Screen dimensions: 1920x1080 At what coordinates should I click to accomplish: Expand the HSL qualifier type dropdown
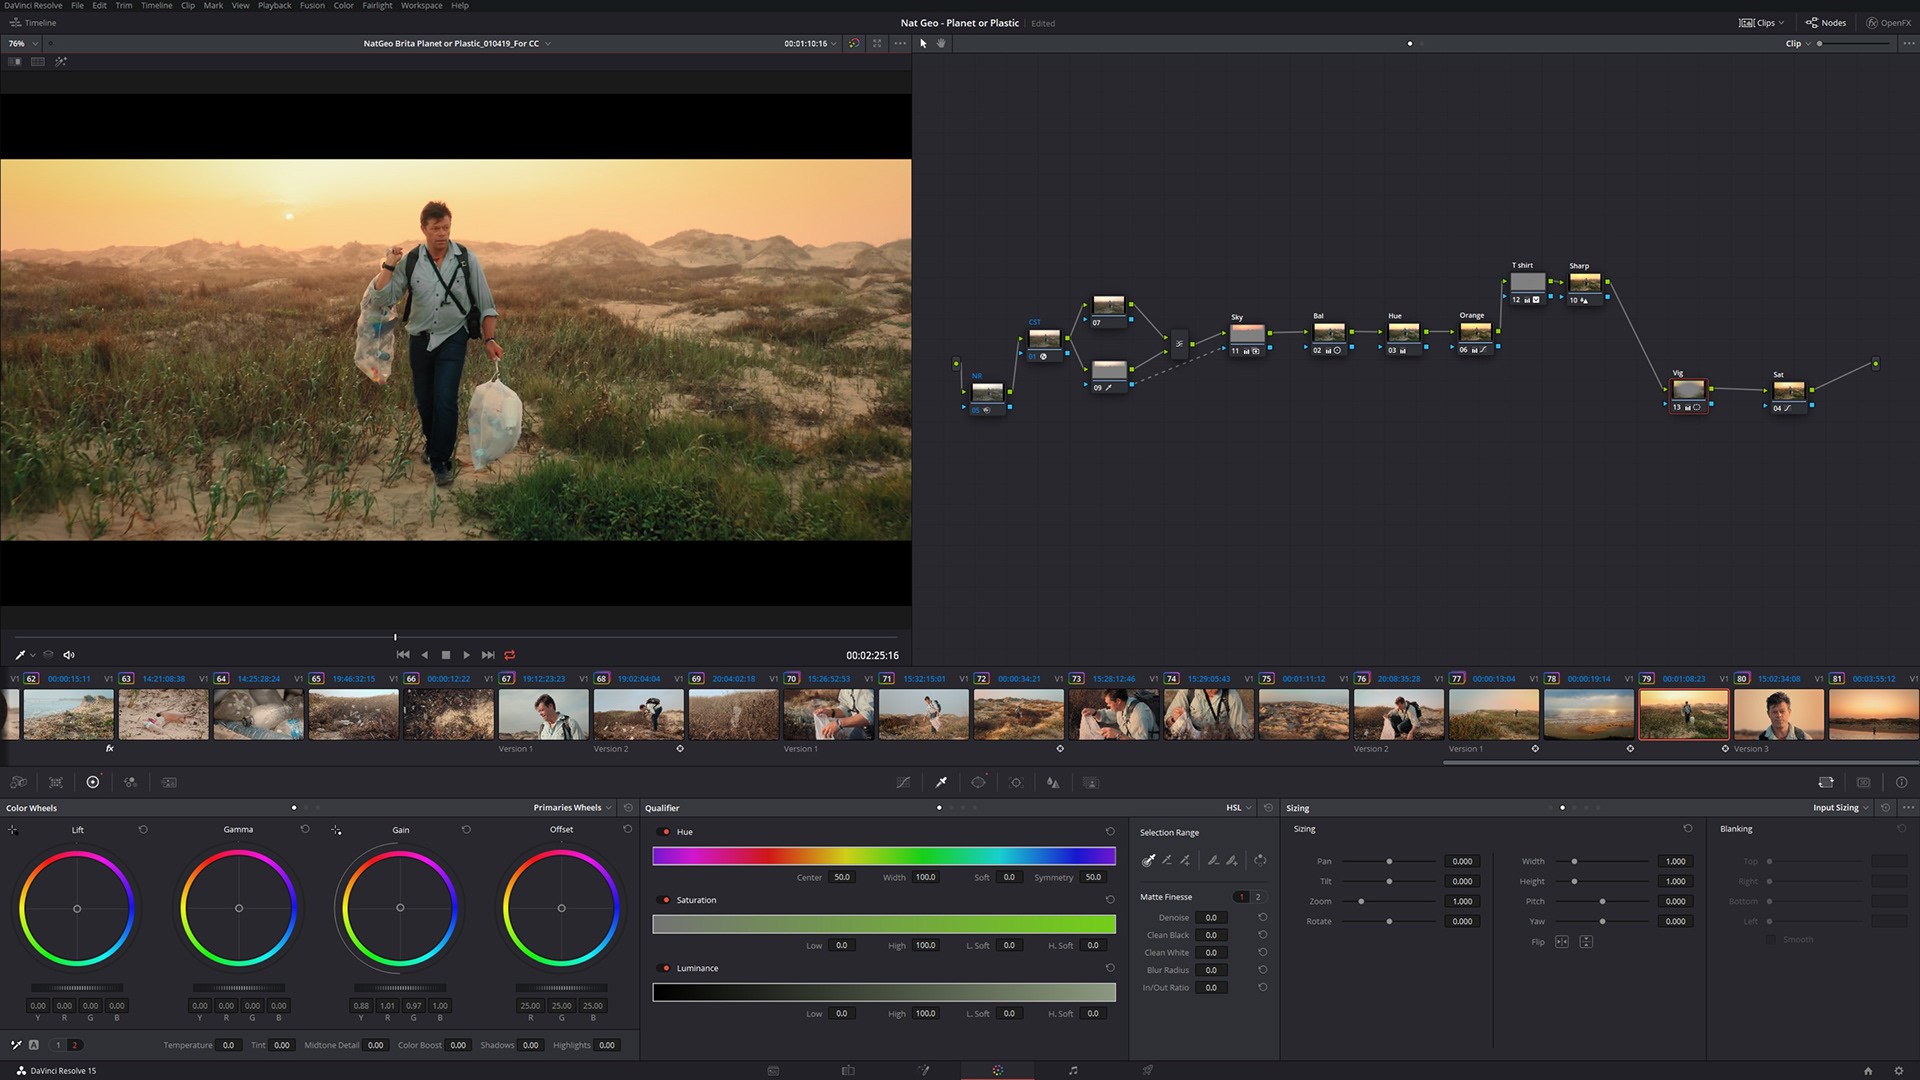click(x=1238, y=808)
